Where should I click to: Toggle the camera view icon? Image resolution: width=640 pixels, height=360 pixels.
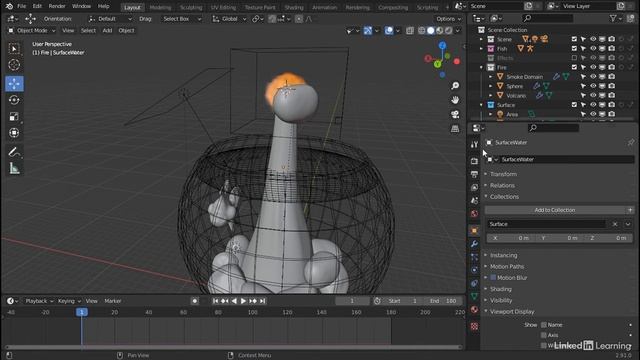point(455,114)
